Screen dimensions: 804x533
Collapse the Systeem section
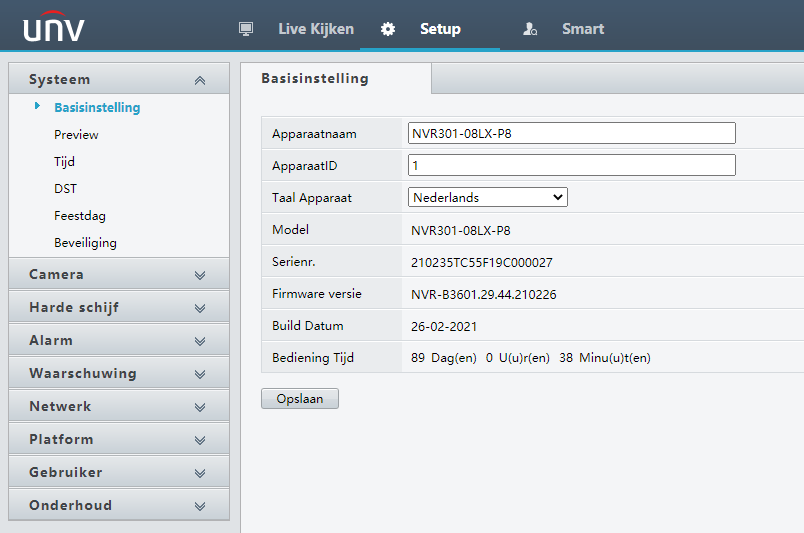tap(119, 79)
